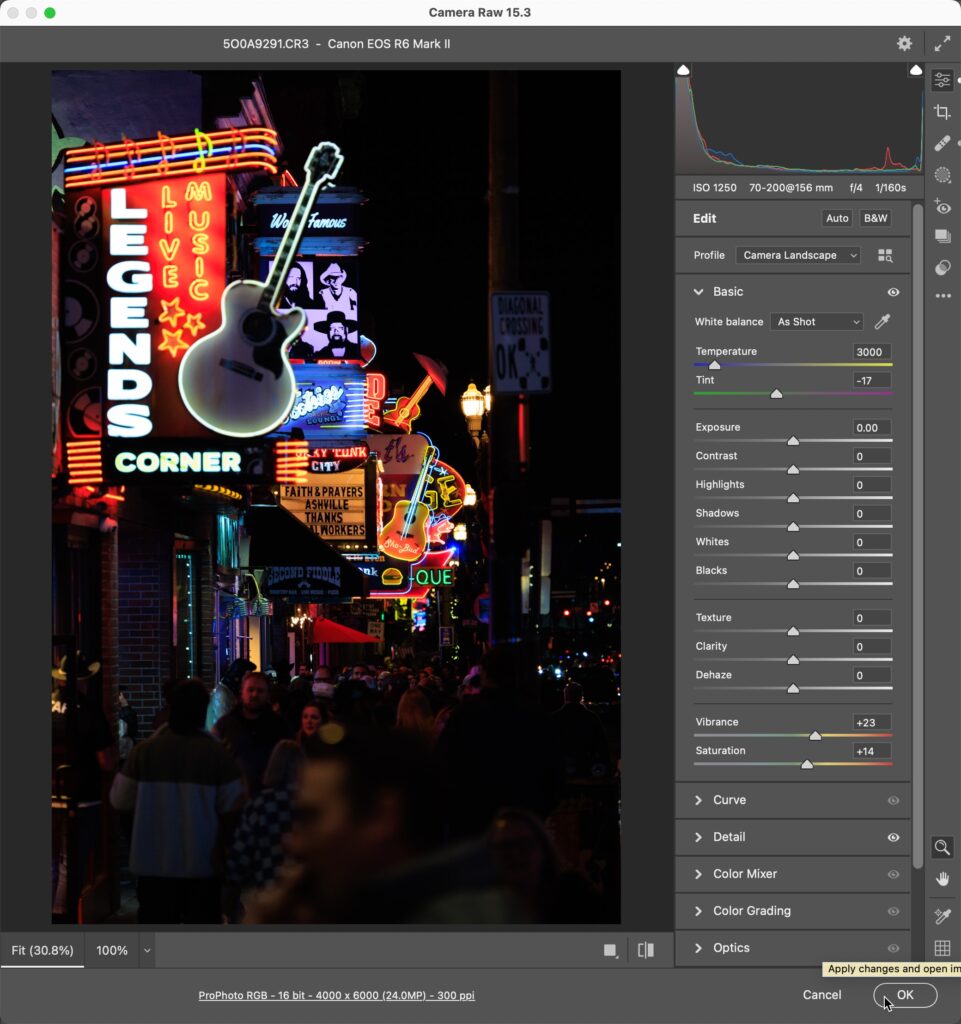
Task: Click the histogram graph
Action: coord(799,119)
